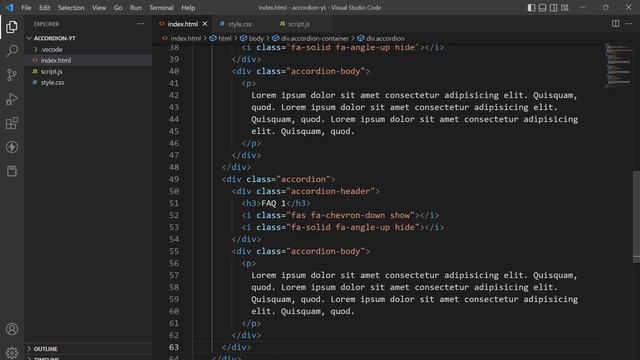The width and height of the screenshot is (640, 360).
Task: Open the Help menu
Action: (x=188, y=8)
